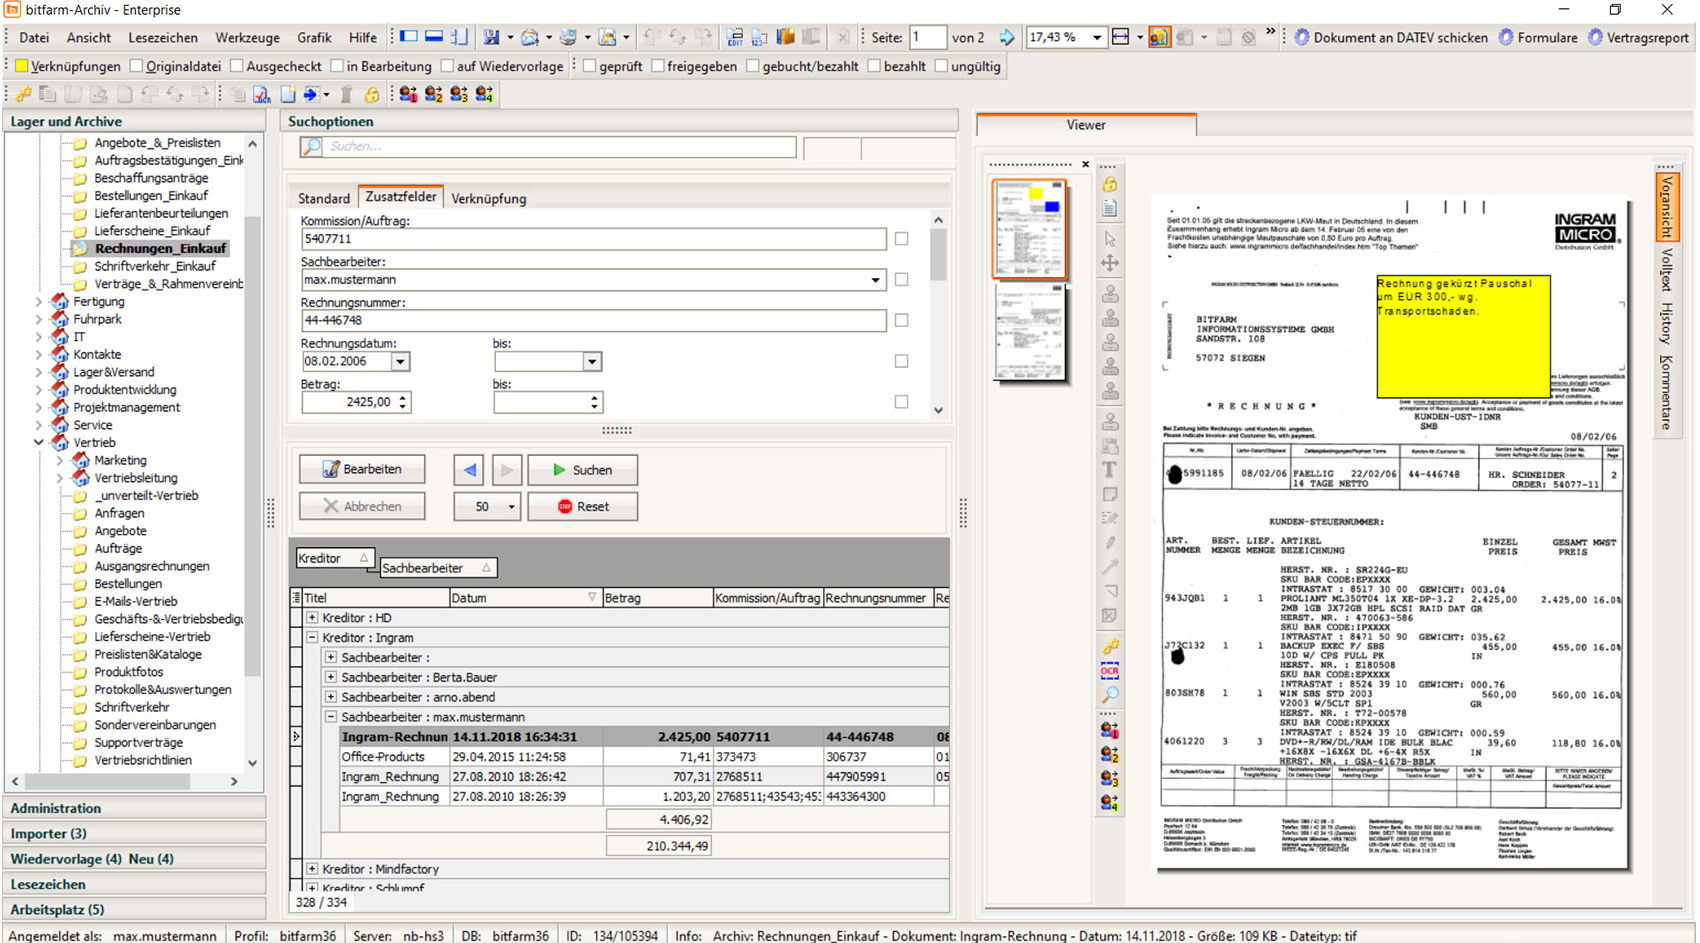Click the yellow Verknüpfungen color swatch
The image size is (1700, 943).
21,66
